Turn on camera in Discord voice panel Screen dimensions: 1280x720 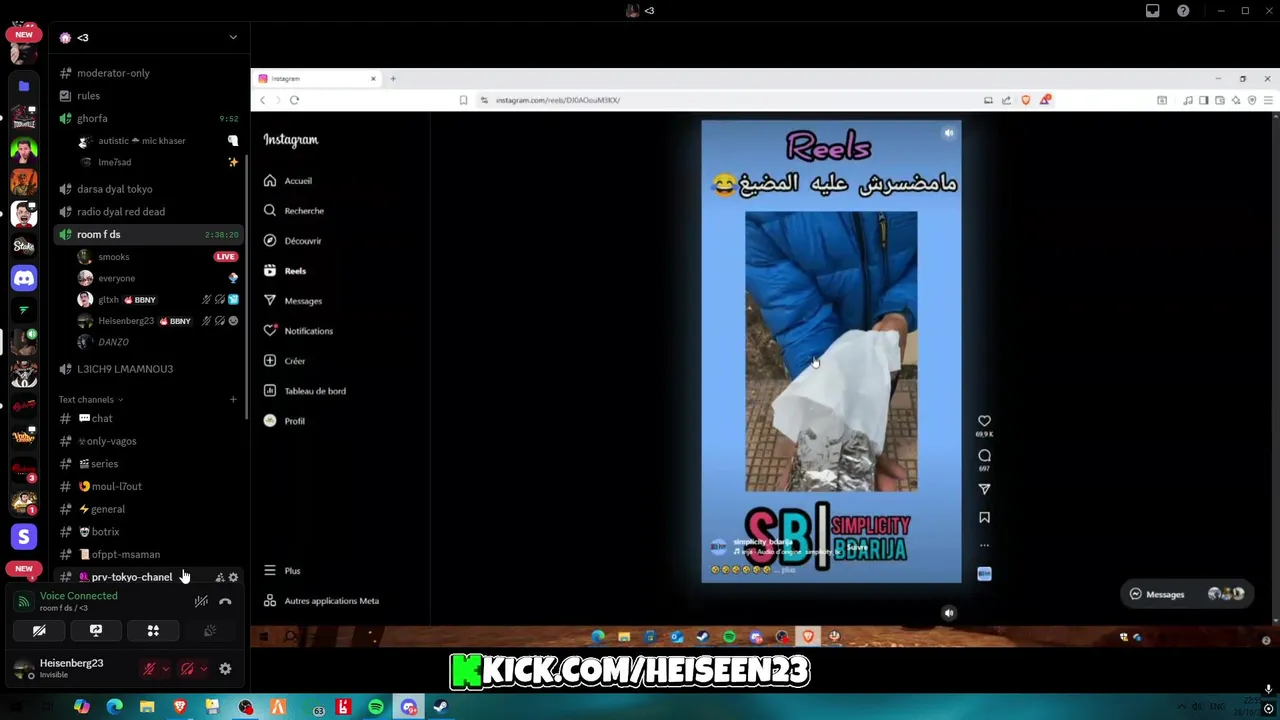39,631
